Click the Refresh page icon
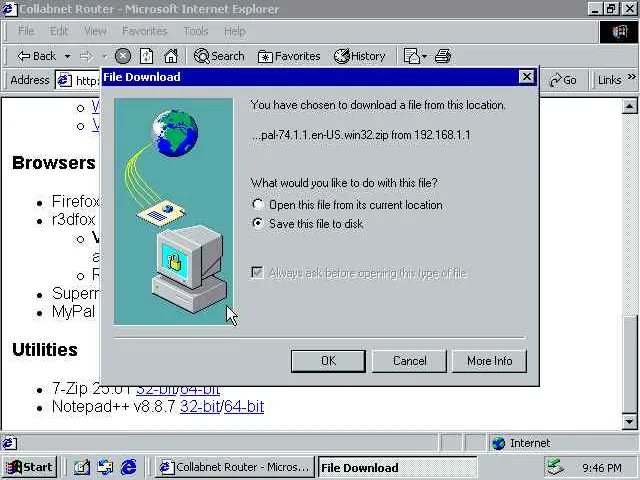Viewport: 640px width, 480px height. [x=147, y=56]
